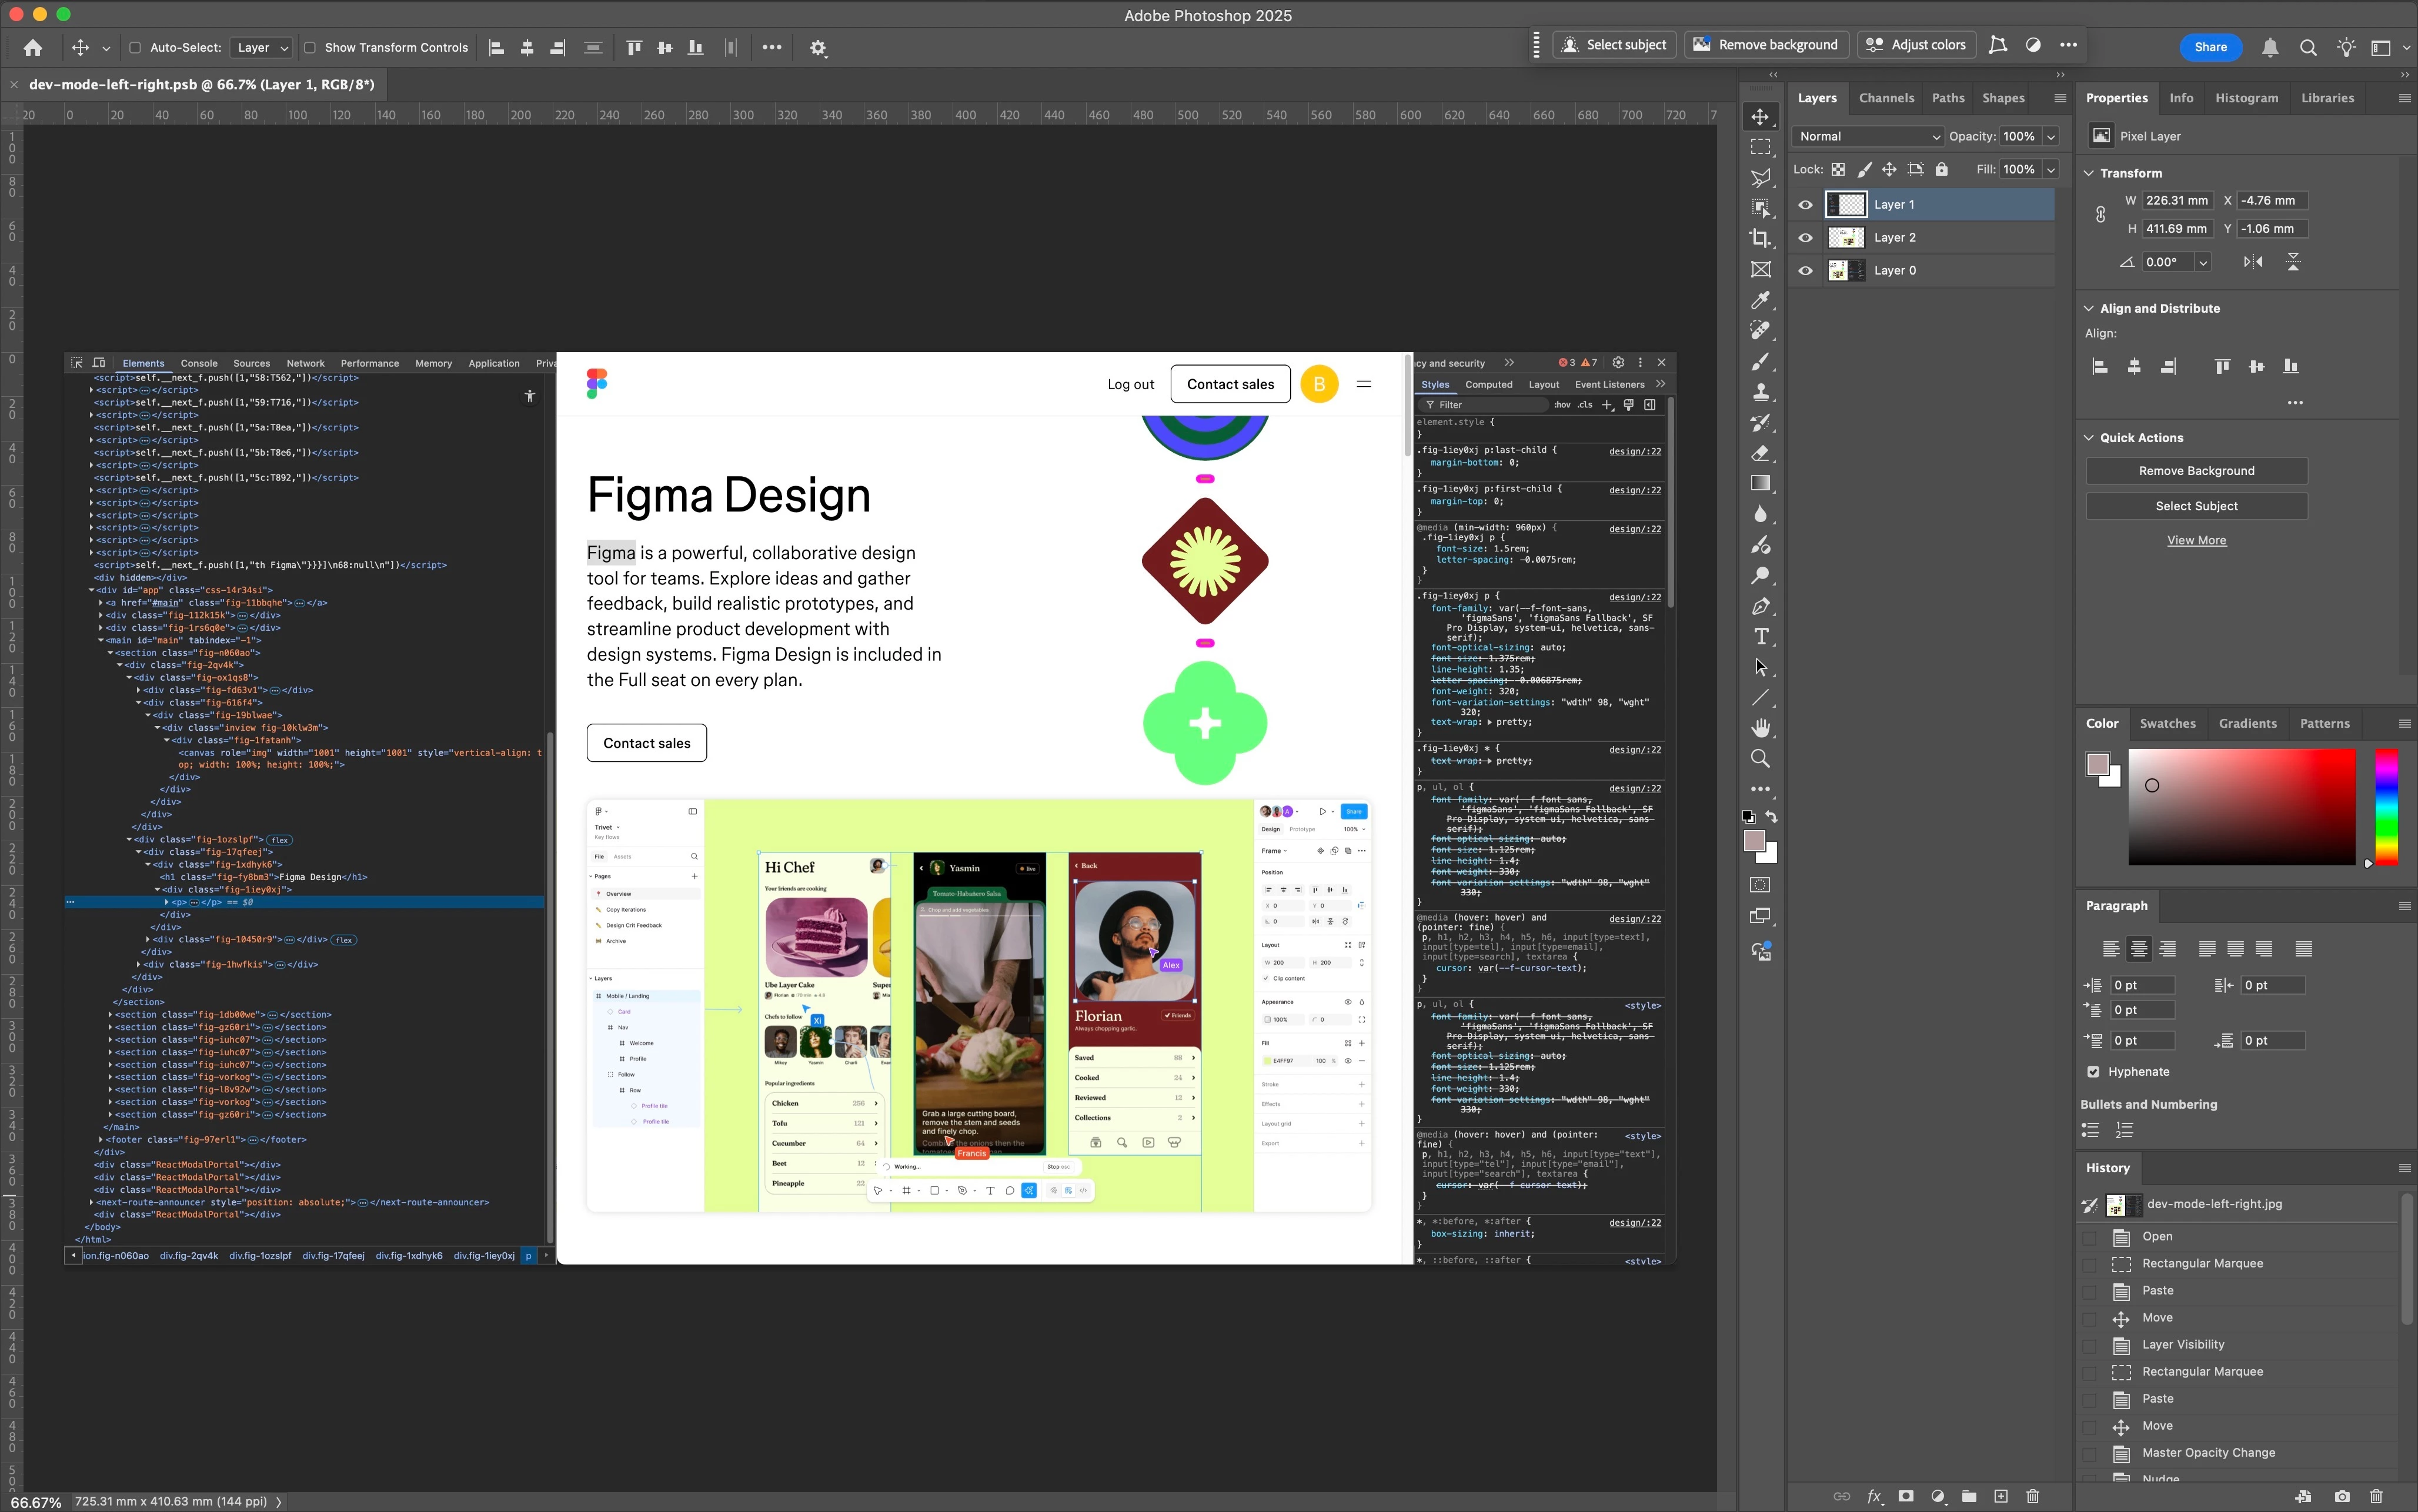Click Adjust colors in contextual bar

(1916, 45)
